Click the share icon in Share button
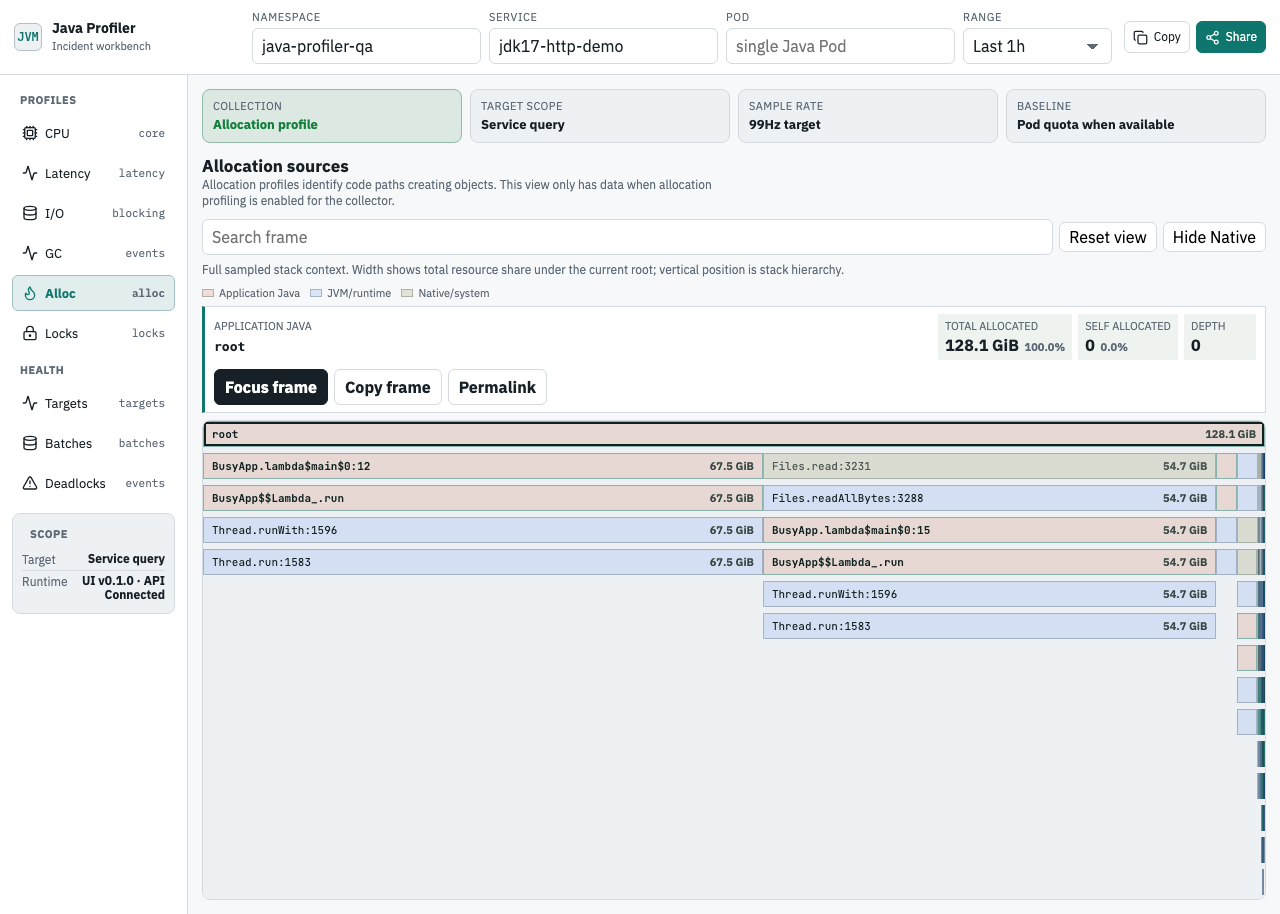Image resolution: width=1280 pixels, height=914 pixels. 1213,37
